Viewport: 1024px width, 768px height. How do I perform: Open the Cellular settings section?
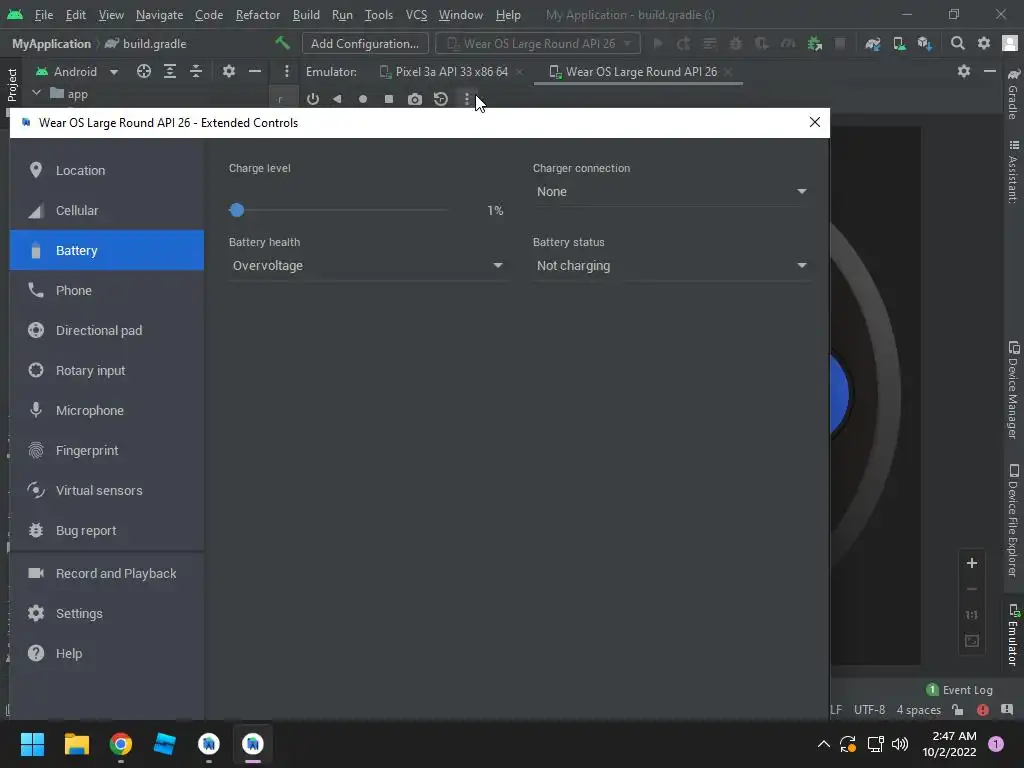106,210
